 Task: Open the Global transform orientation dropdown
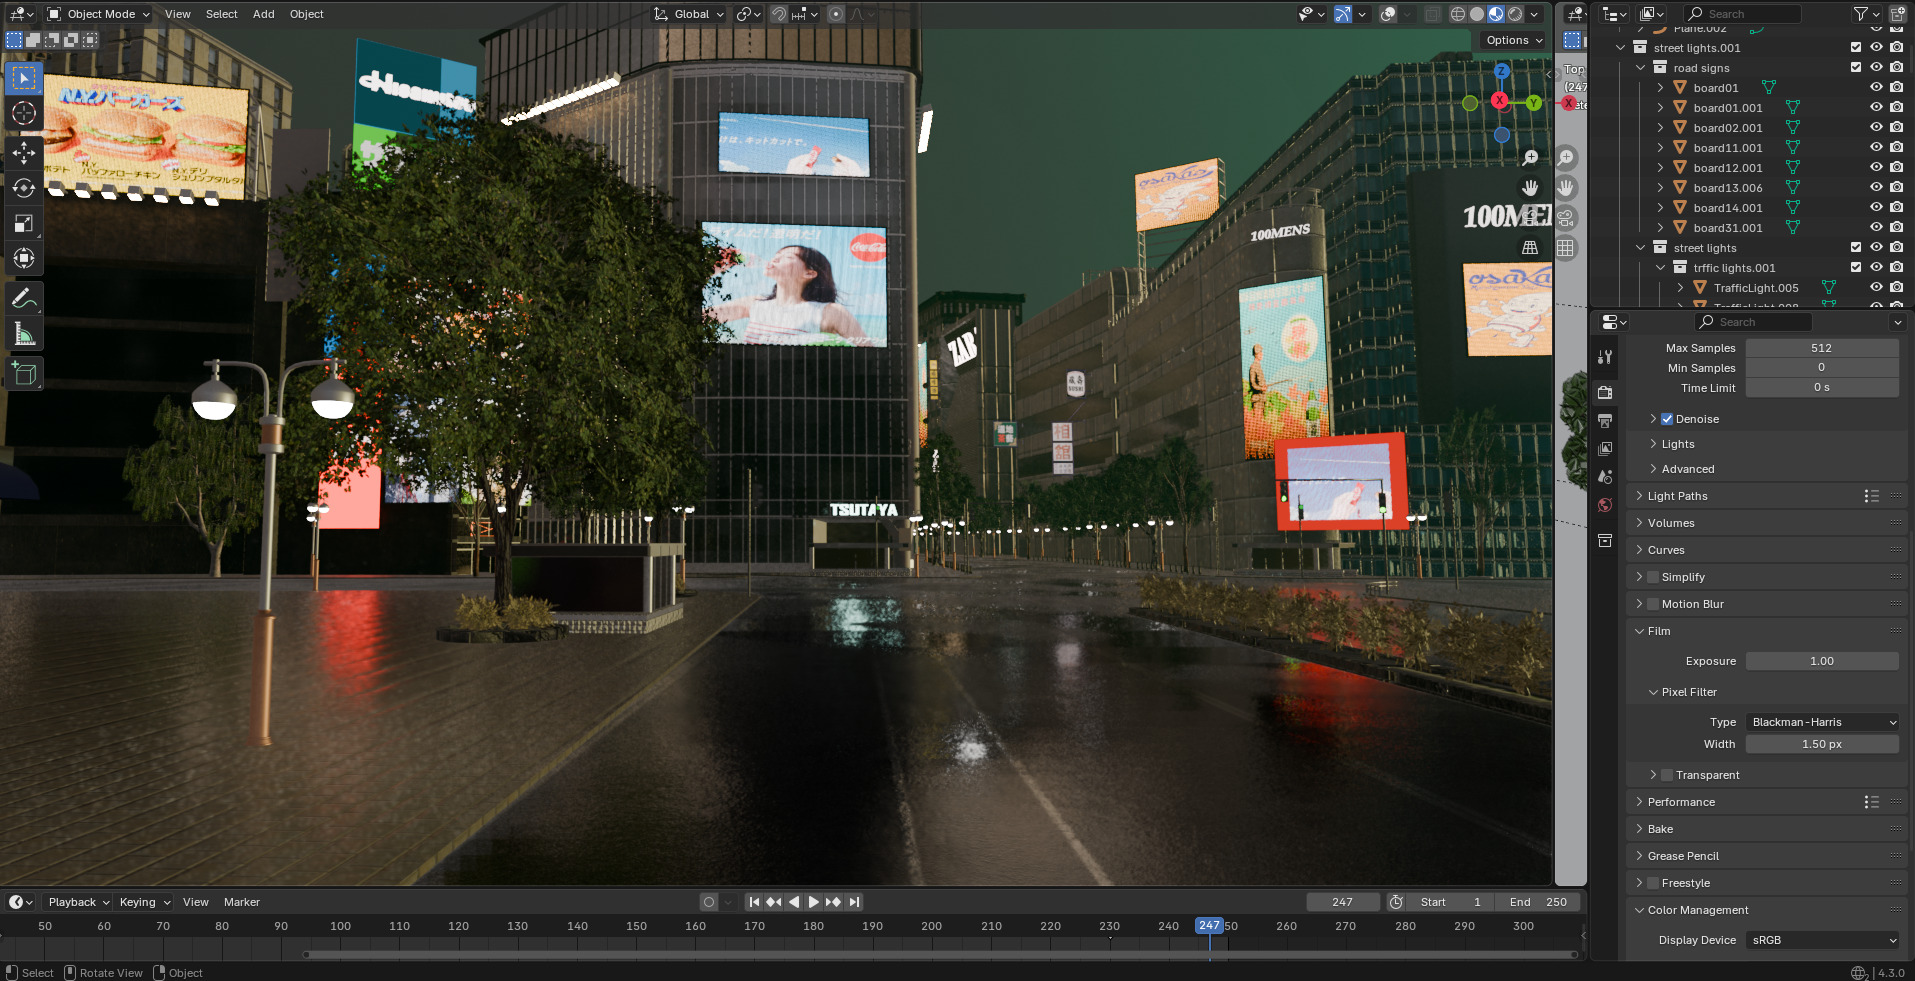coord(689,14)
